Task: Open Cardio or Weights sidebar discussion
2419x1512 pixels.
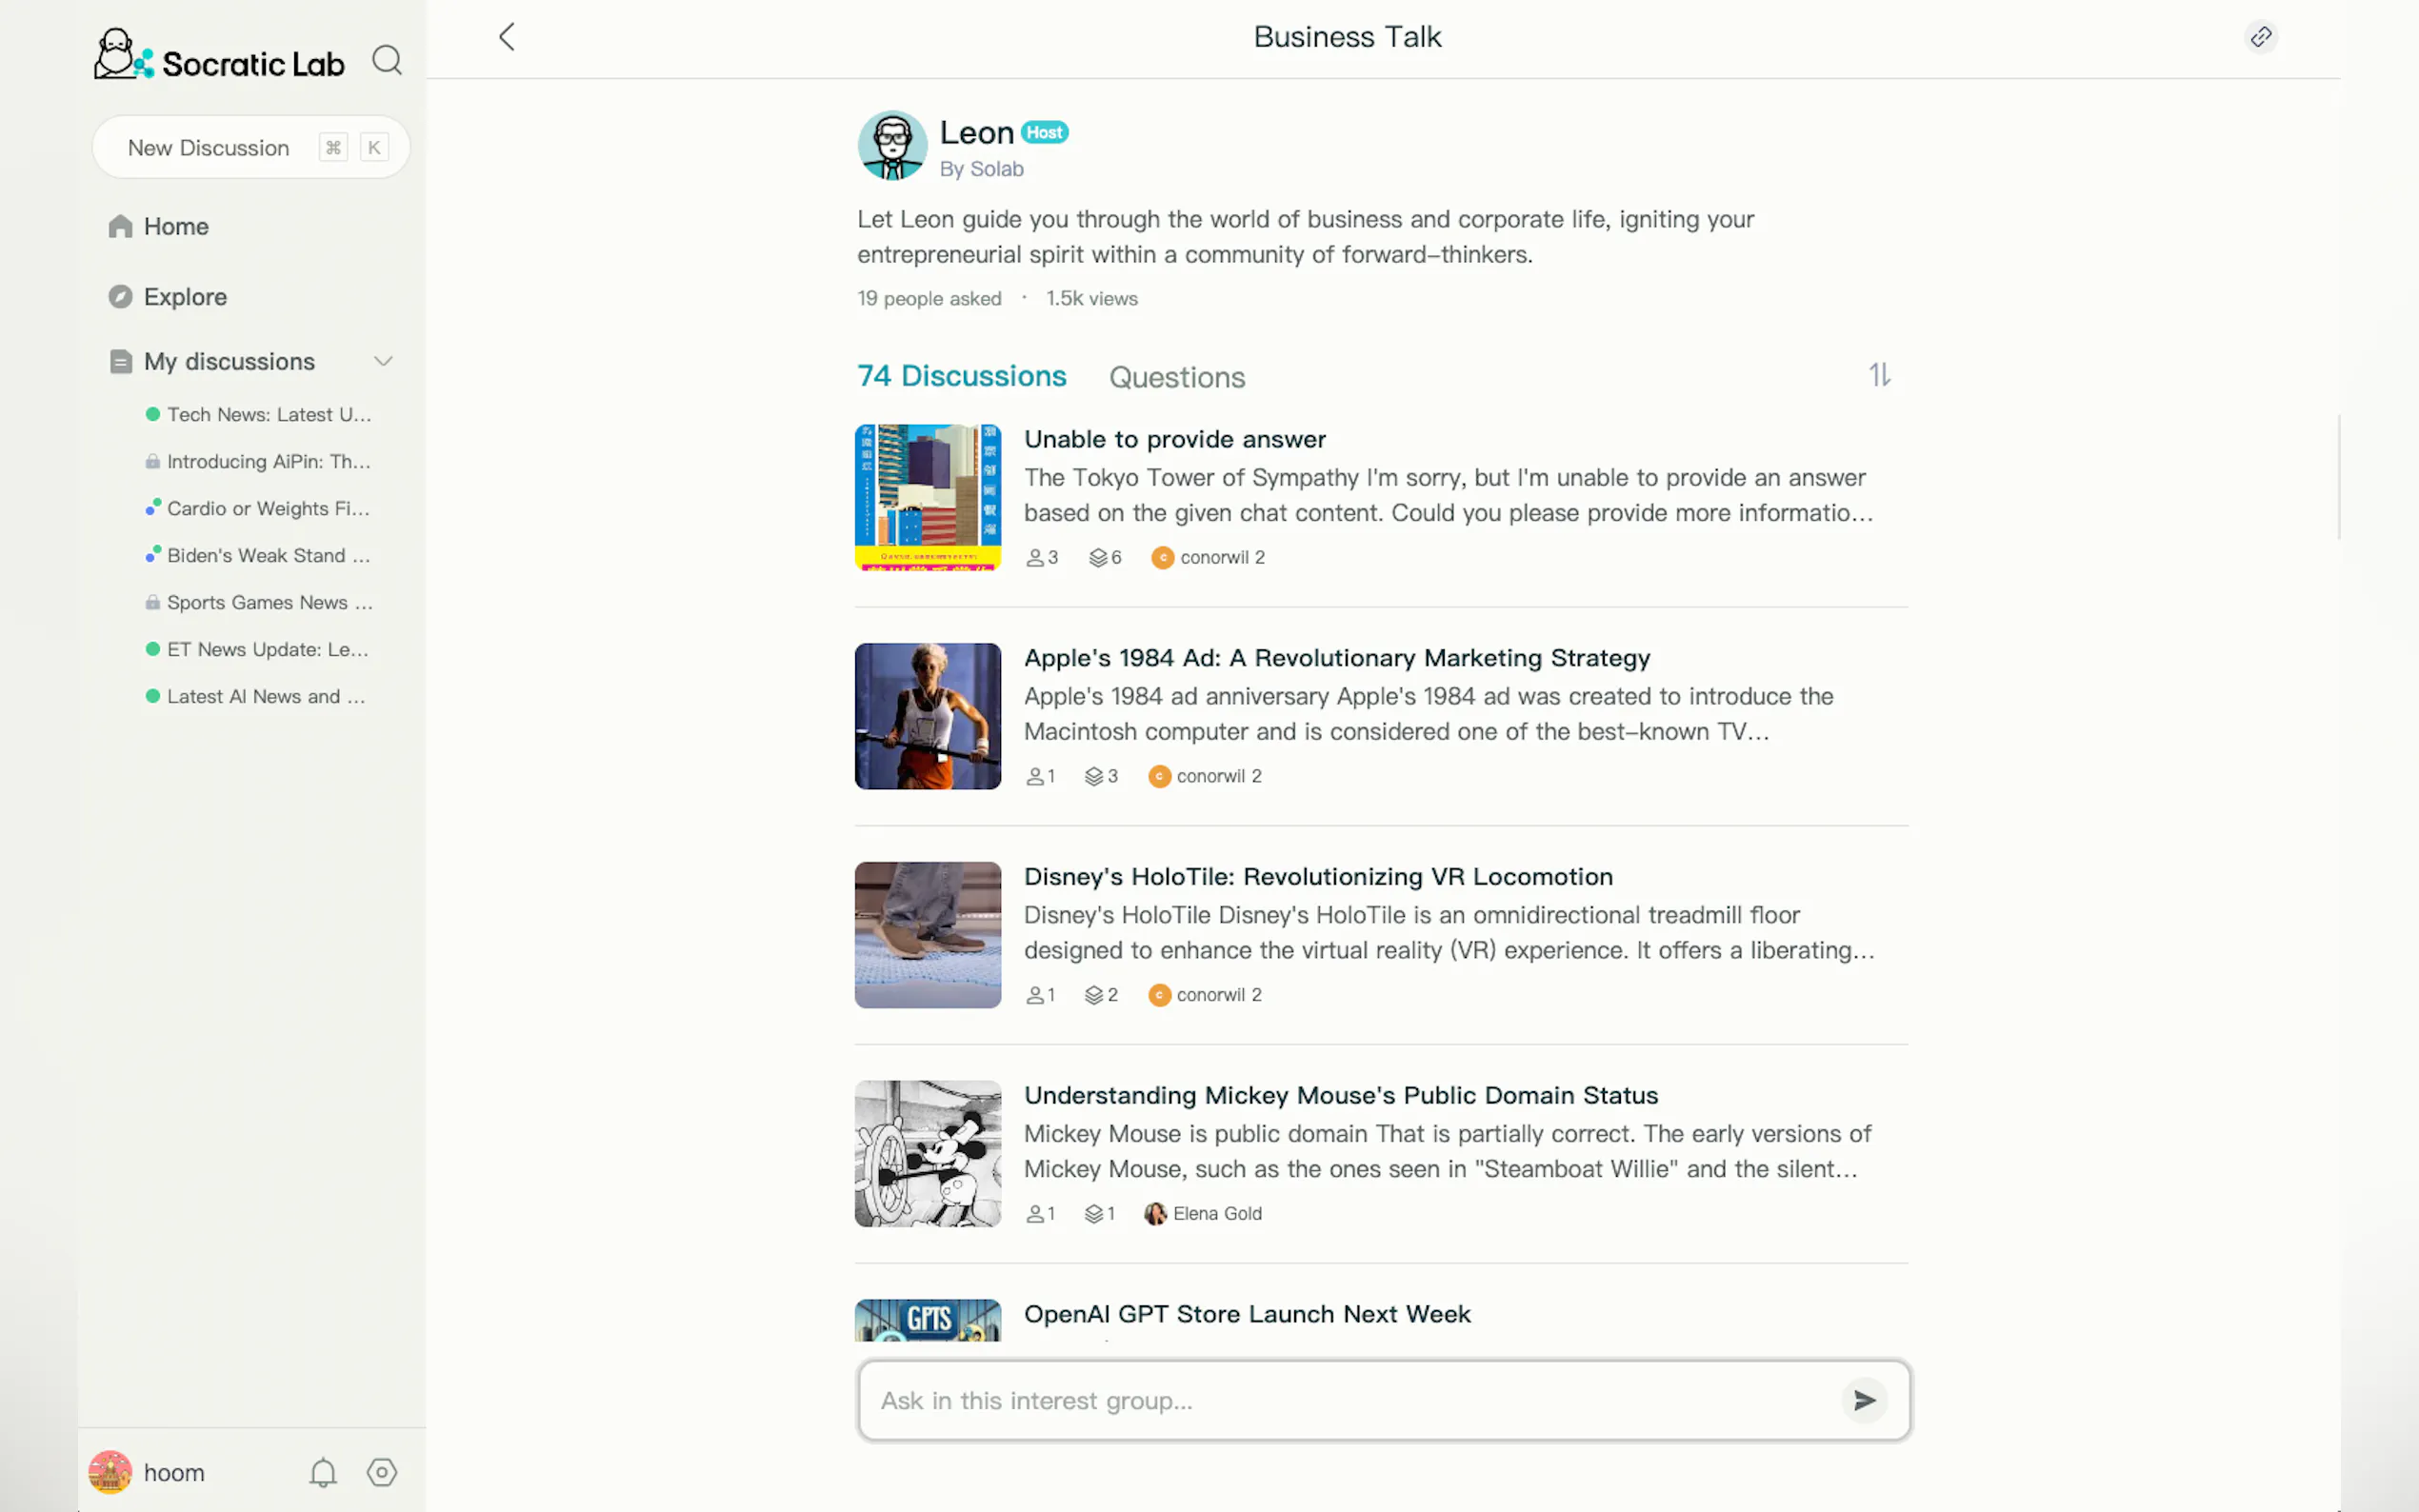Action: (268, 508)
